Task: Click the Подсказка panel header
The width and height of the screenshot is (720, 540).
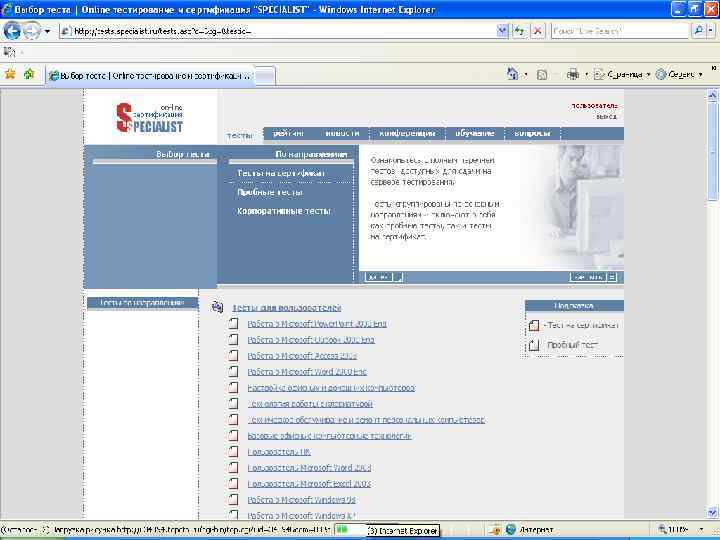Action: click(574, 306)
